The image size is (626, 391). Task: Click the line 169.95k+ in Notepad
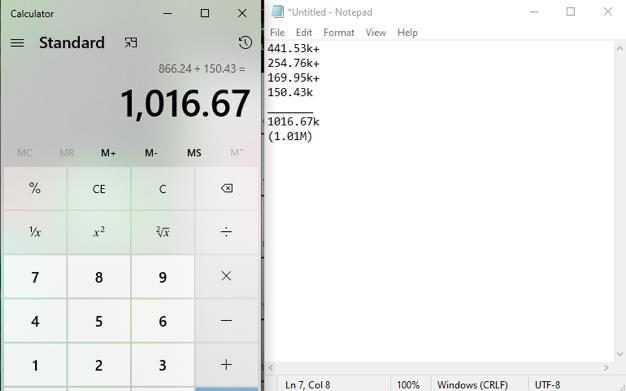(x=293, y=78)
